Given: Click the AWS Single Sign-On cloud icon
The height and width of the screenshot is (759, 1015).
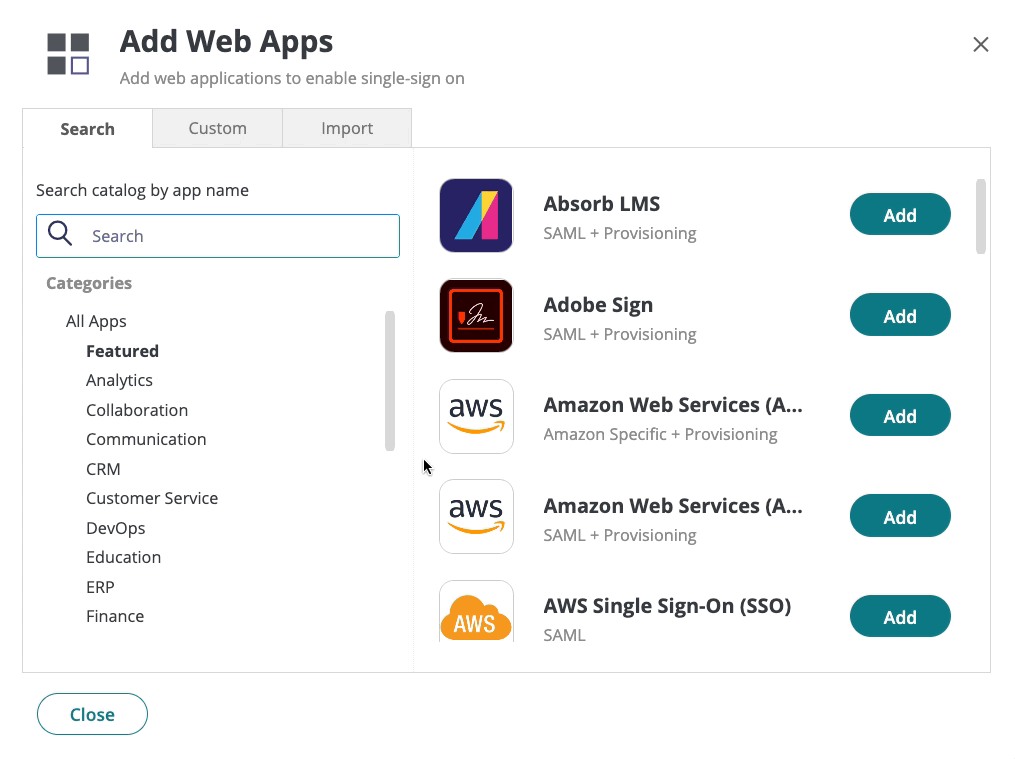Looking at the screenshot, I should pos(476,612).
